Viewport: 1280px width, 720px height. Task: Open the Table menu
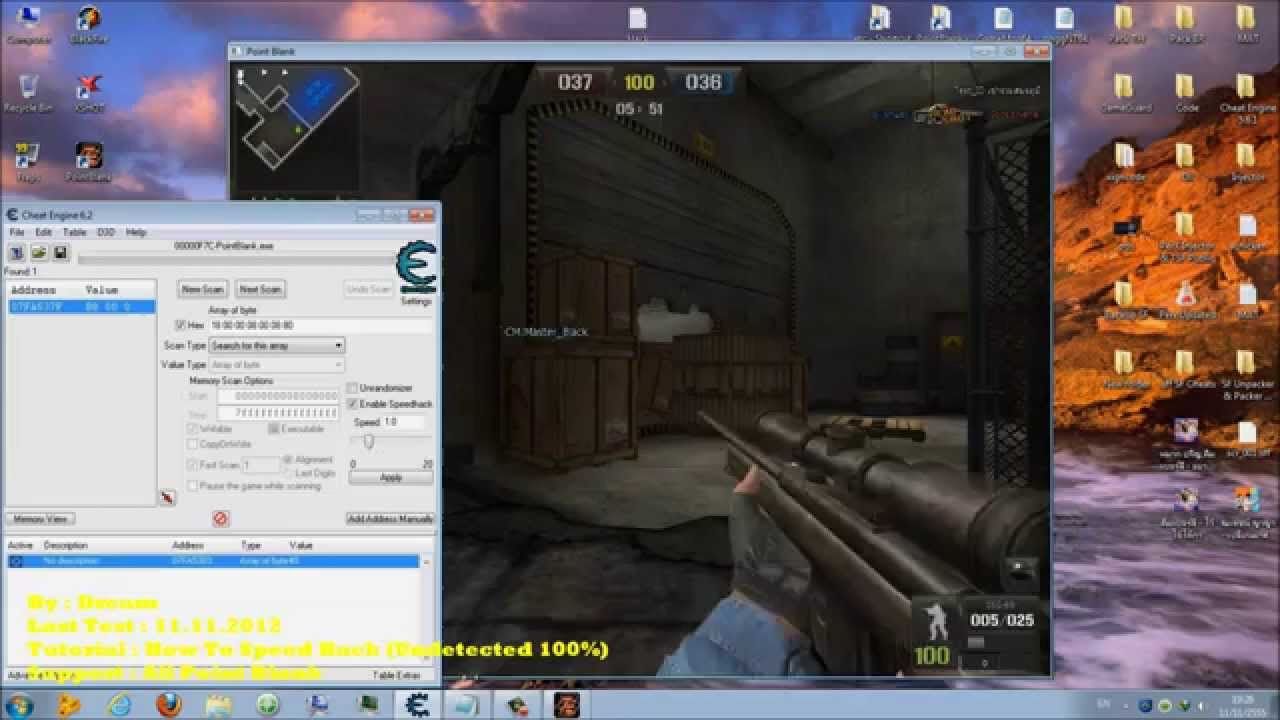tap(74, 232)
